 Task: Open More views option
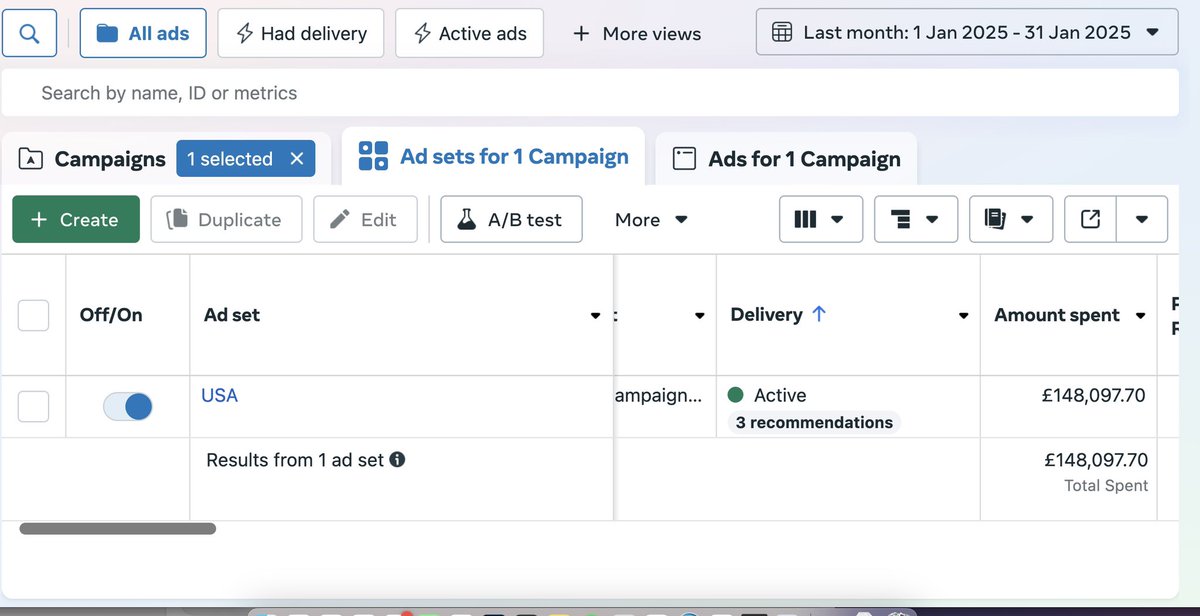(x=636, y=33)
